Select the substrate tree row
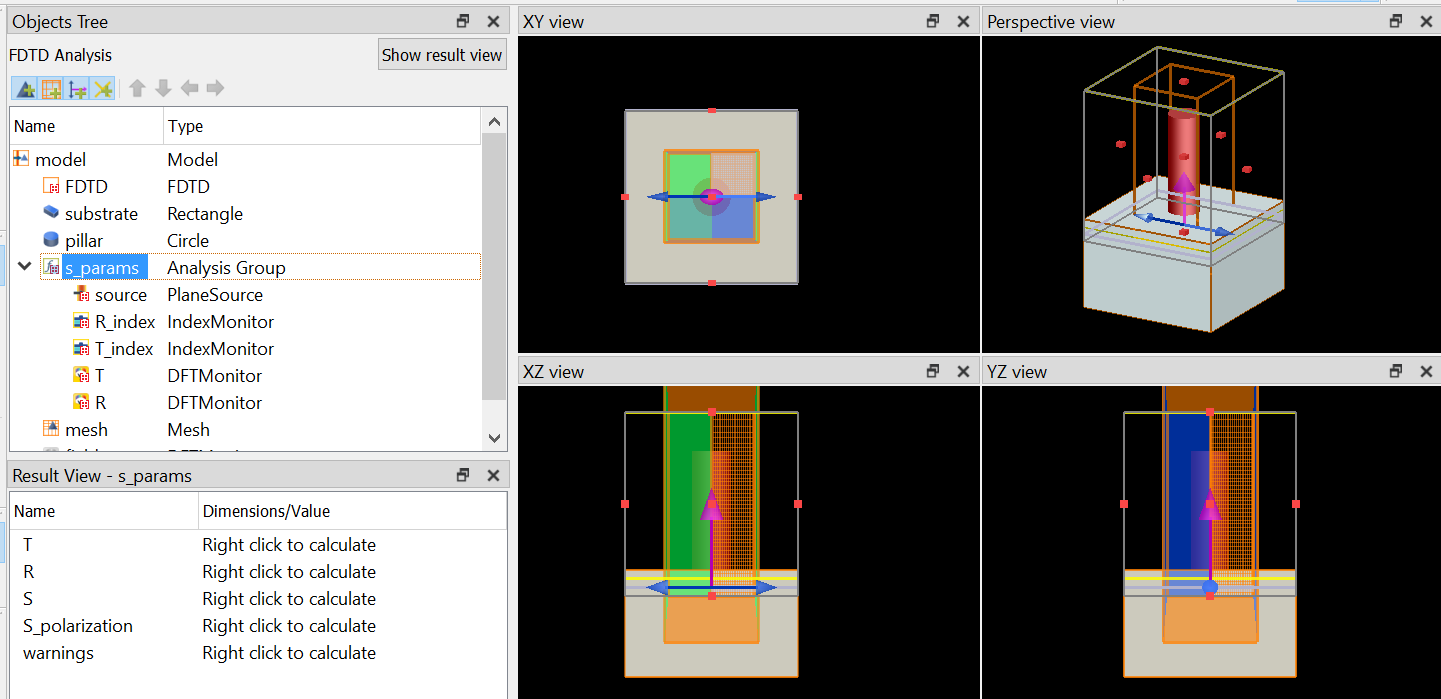This screenshot has width=1441, height=699. (246, 213)
